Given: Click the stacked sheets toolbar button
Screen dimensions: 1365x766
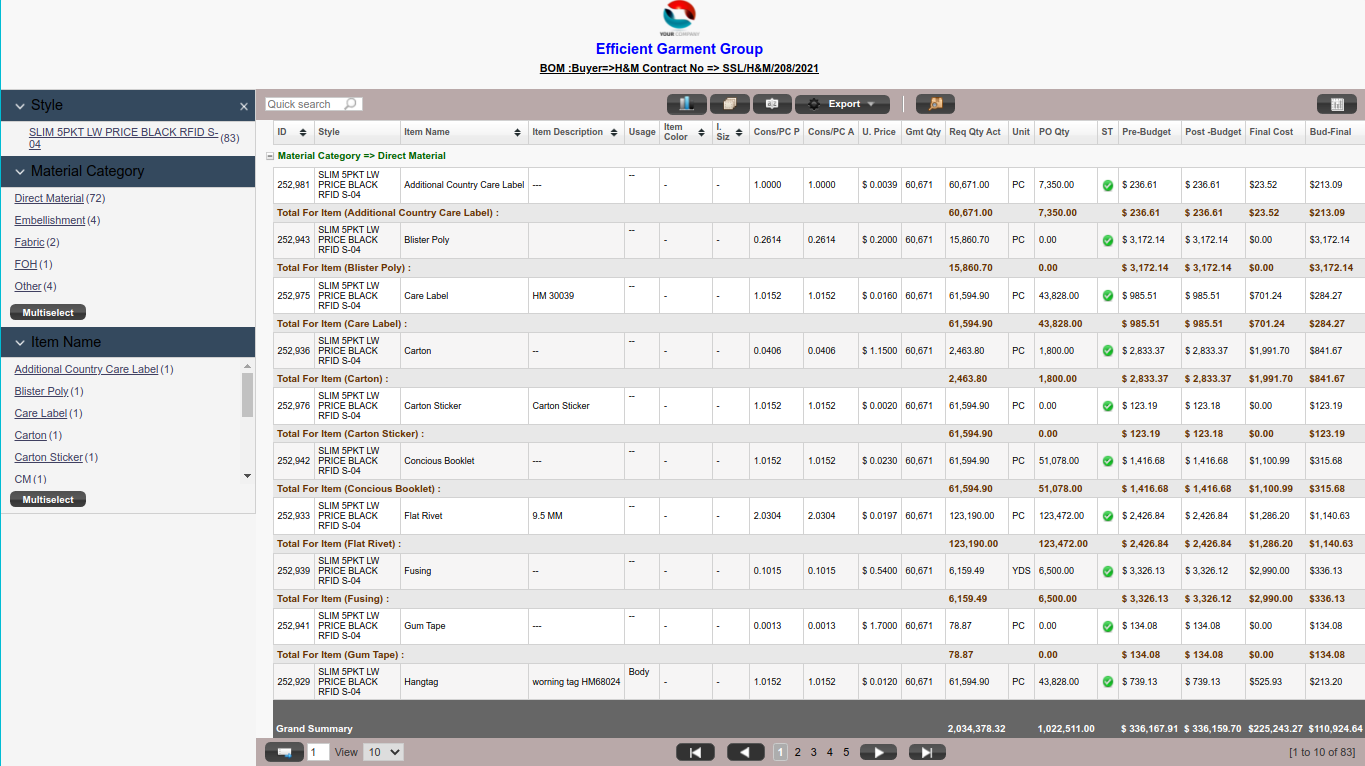Looking at the screenshot, I should pyautogui.click(x=730, y=104).
